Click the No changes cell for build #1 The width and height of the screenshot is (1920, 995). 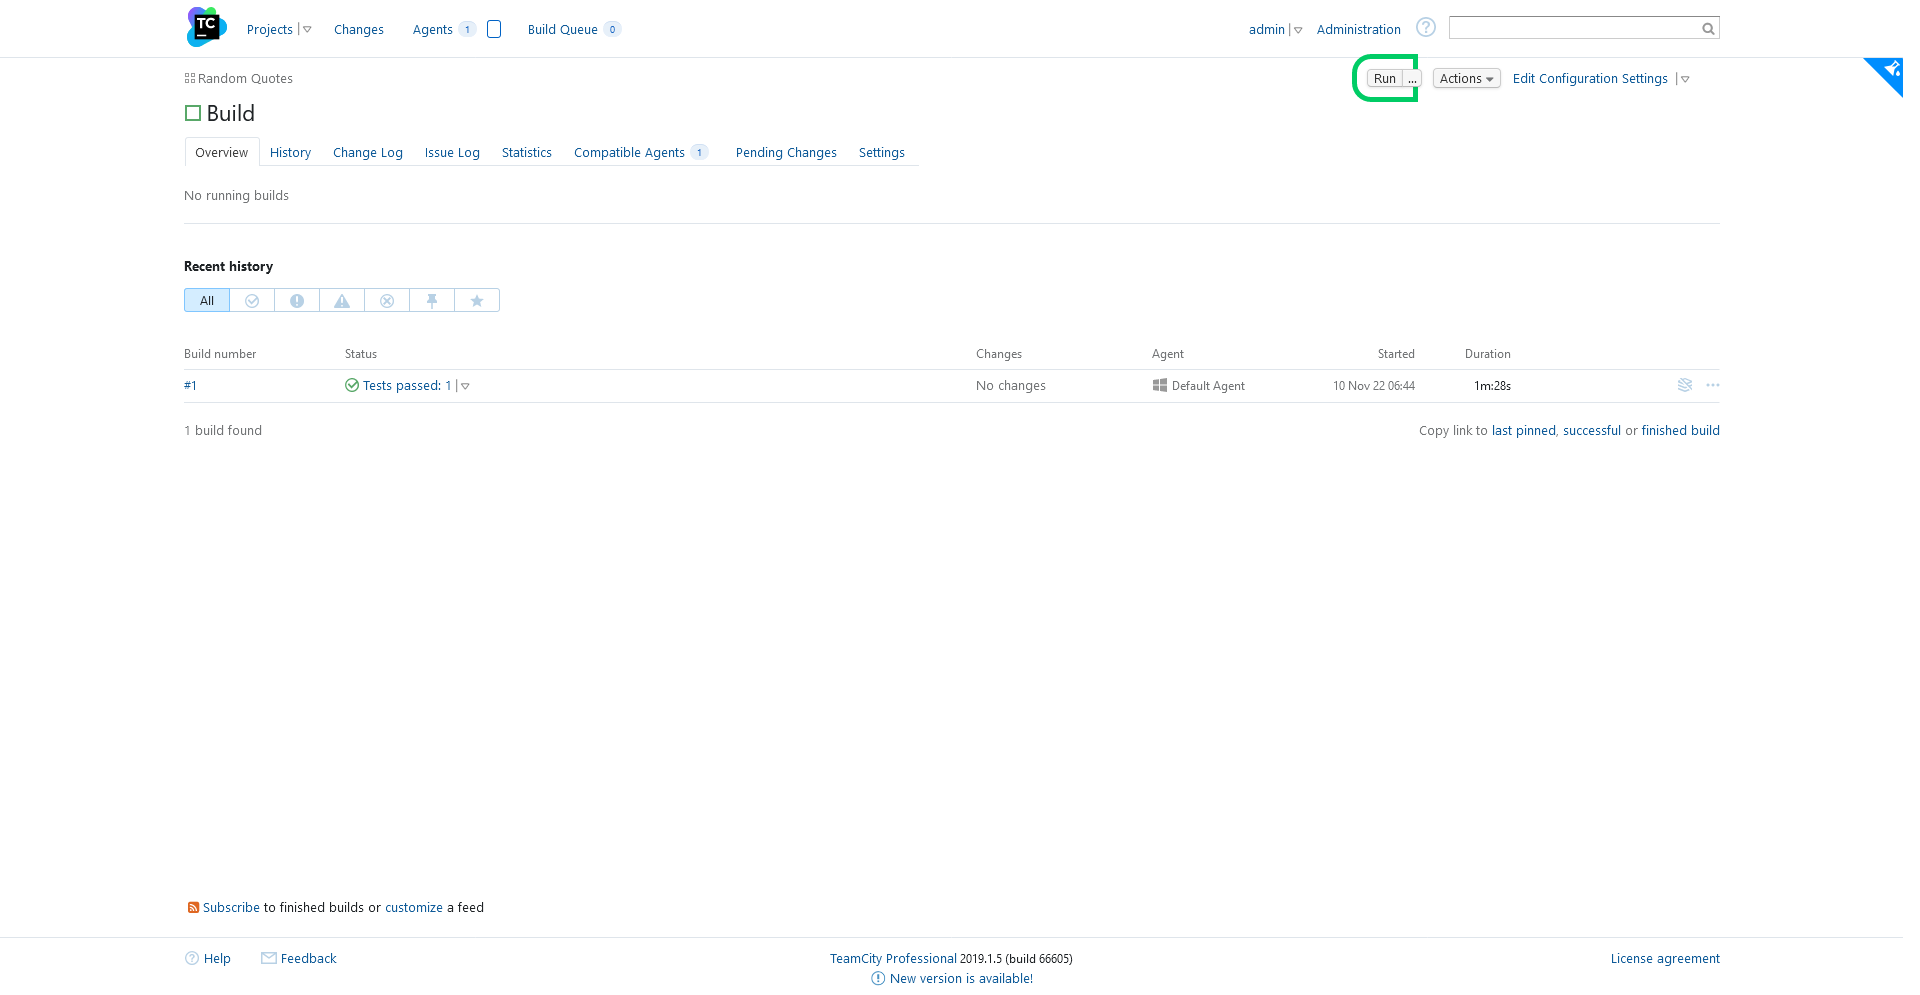click(1011, 385)
